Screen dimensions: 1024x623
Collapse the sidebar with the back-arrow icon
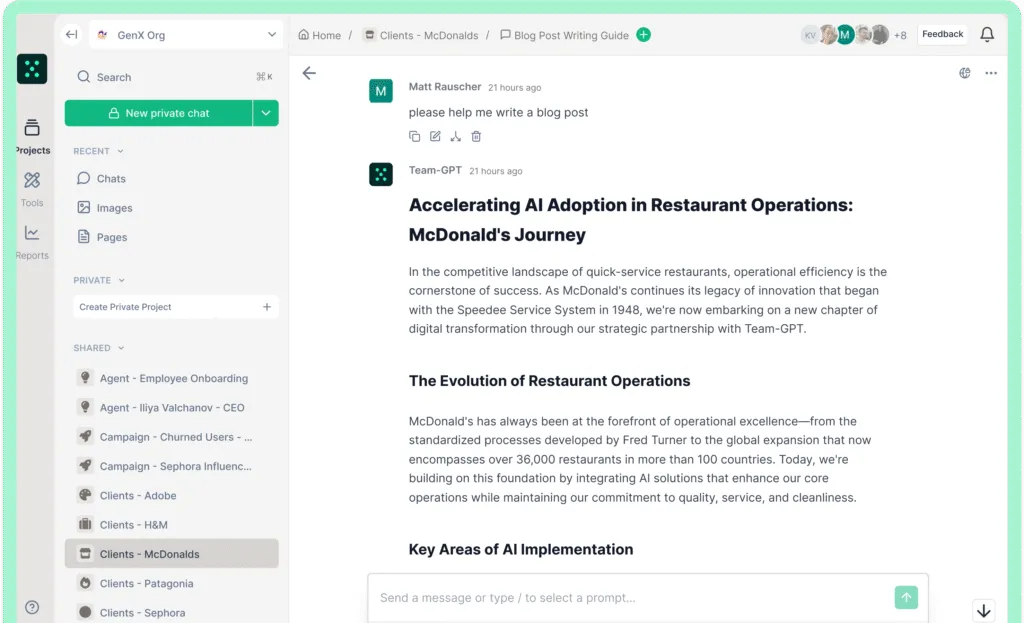[x=72, y=35]
